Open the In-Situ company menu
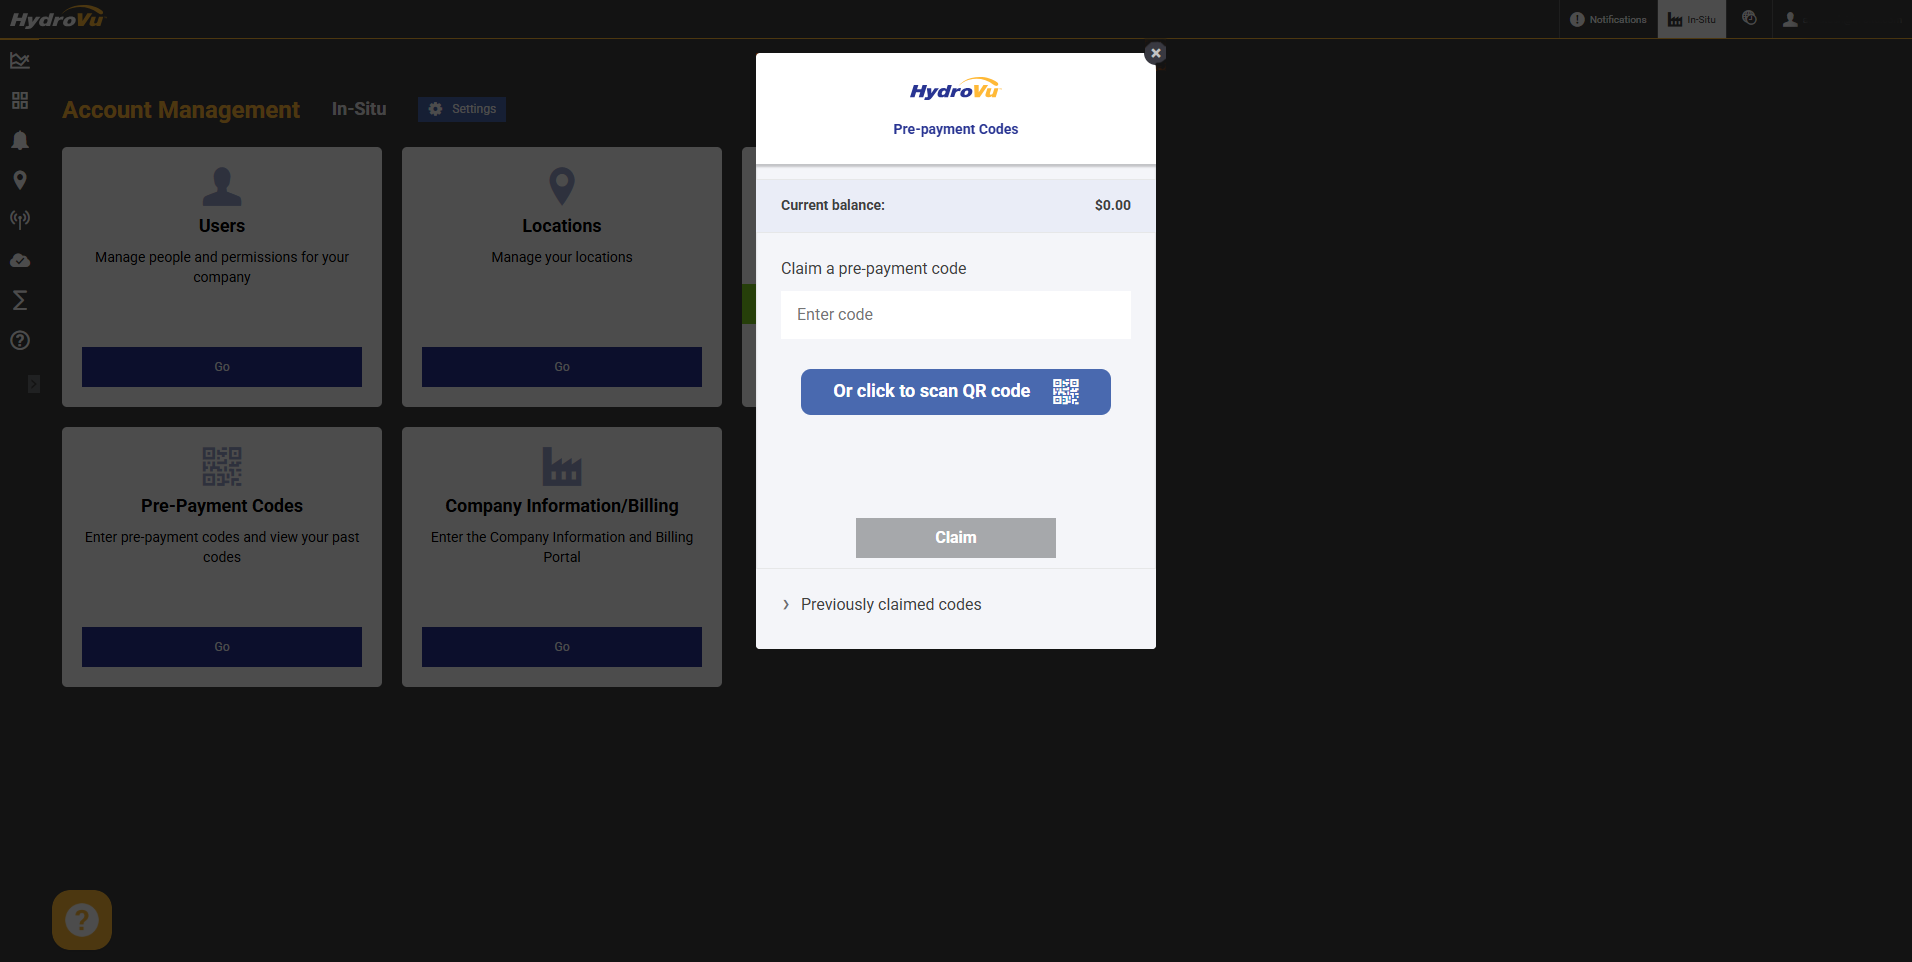 coord(1692,19)
